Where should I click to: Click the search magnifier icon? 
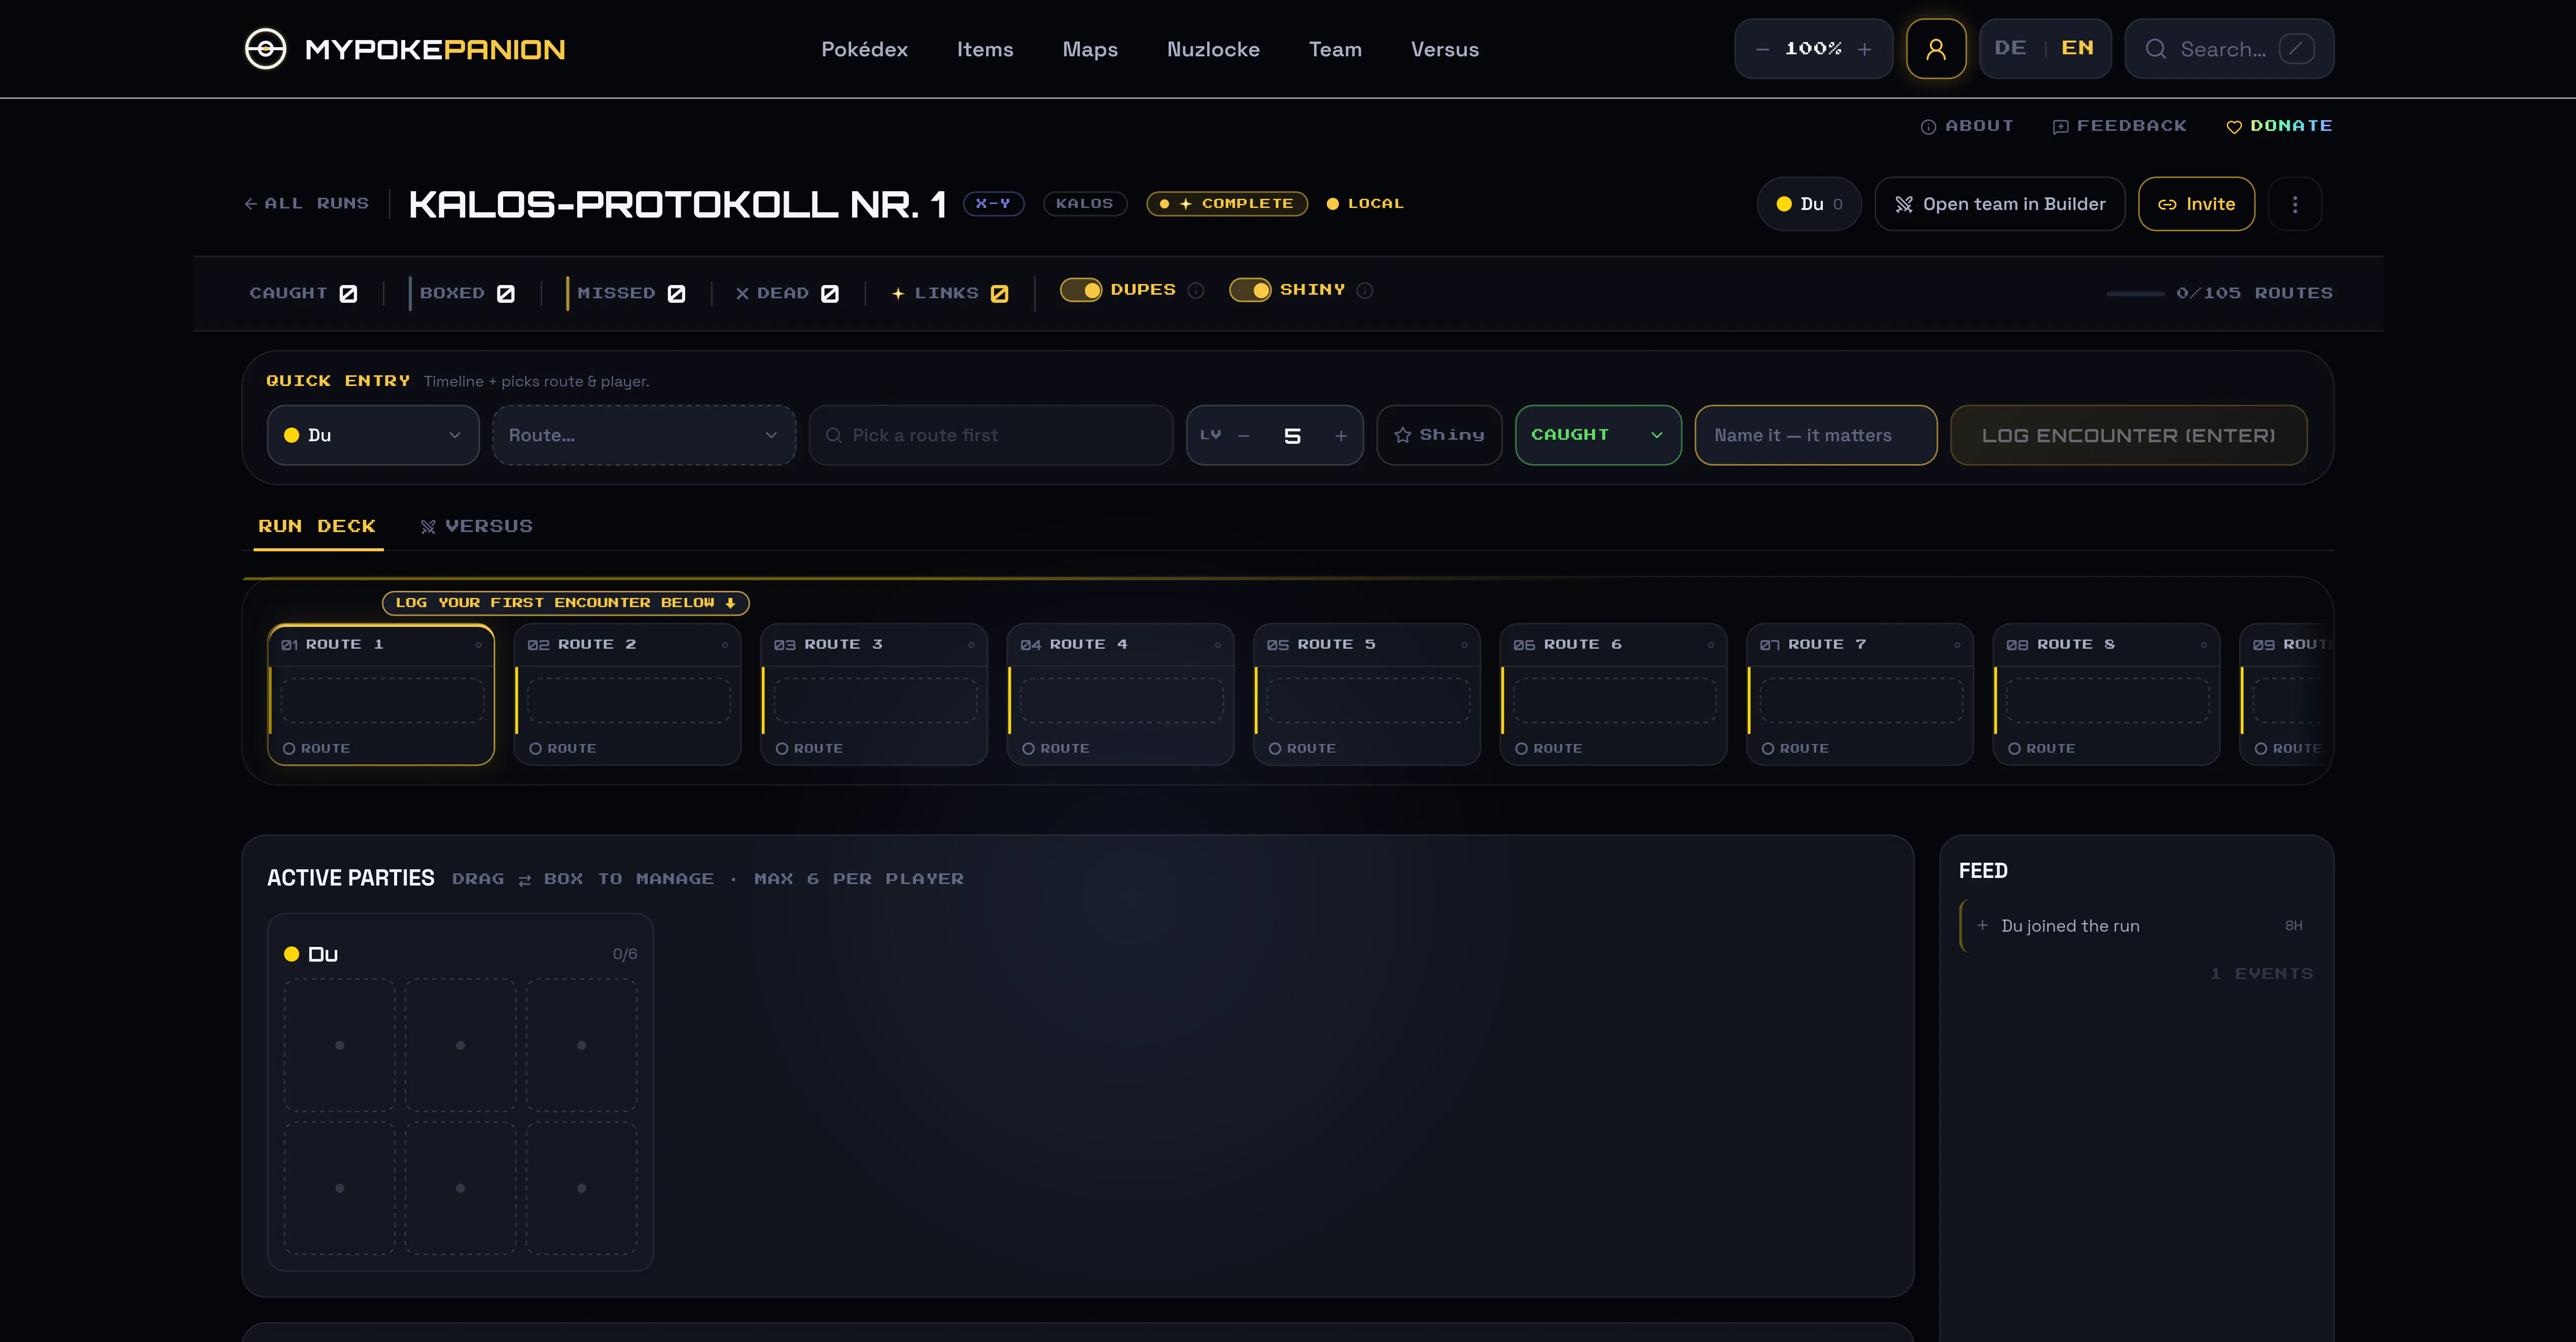[x=2156, y=49]
